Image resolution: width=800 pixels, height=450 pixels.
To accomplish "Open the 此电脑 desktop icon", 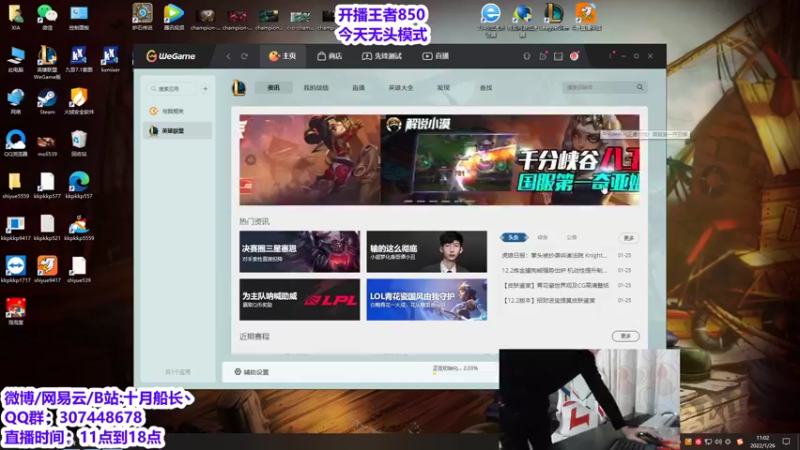I will (x=15, y=59).
